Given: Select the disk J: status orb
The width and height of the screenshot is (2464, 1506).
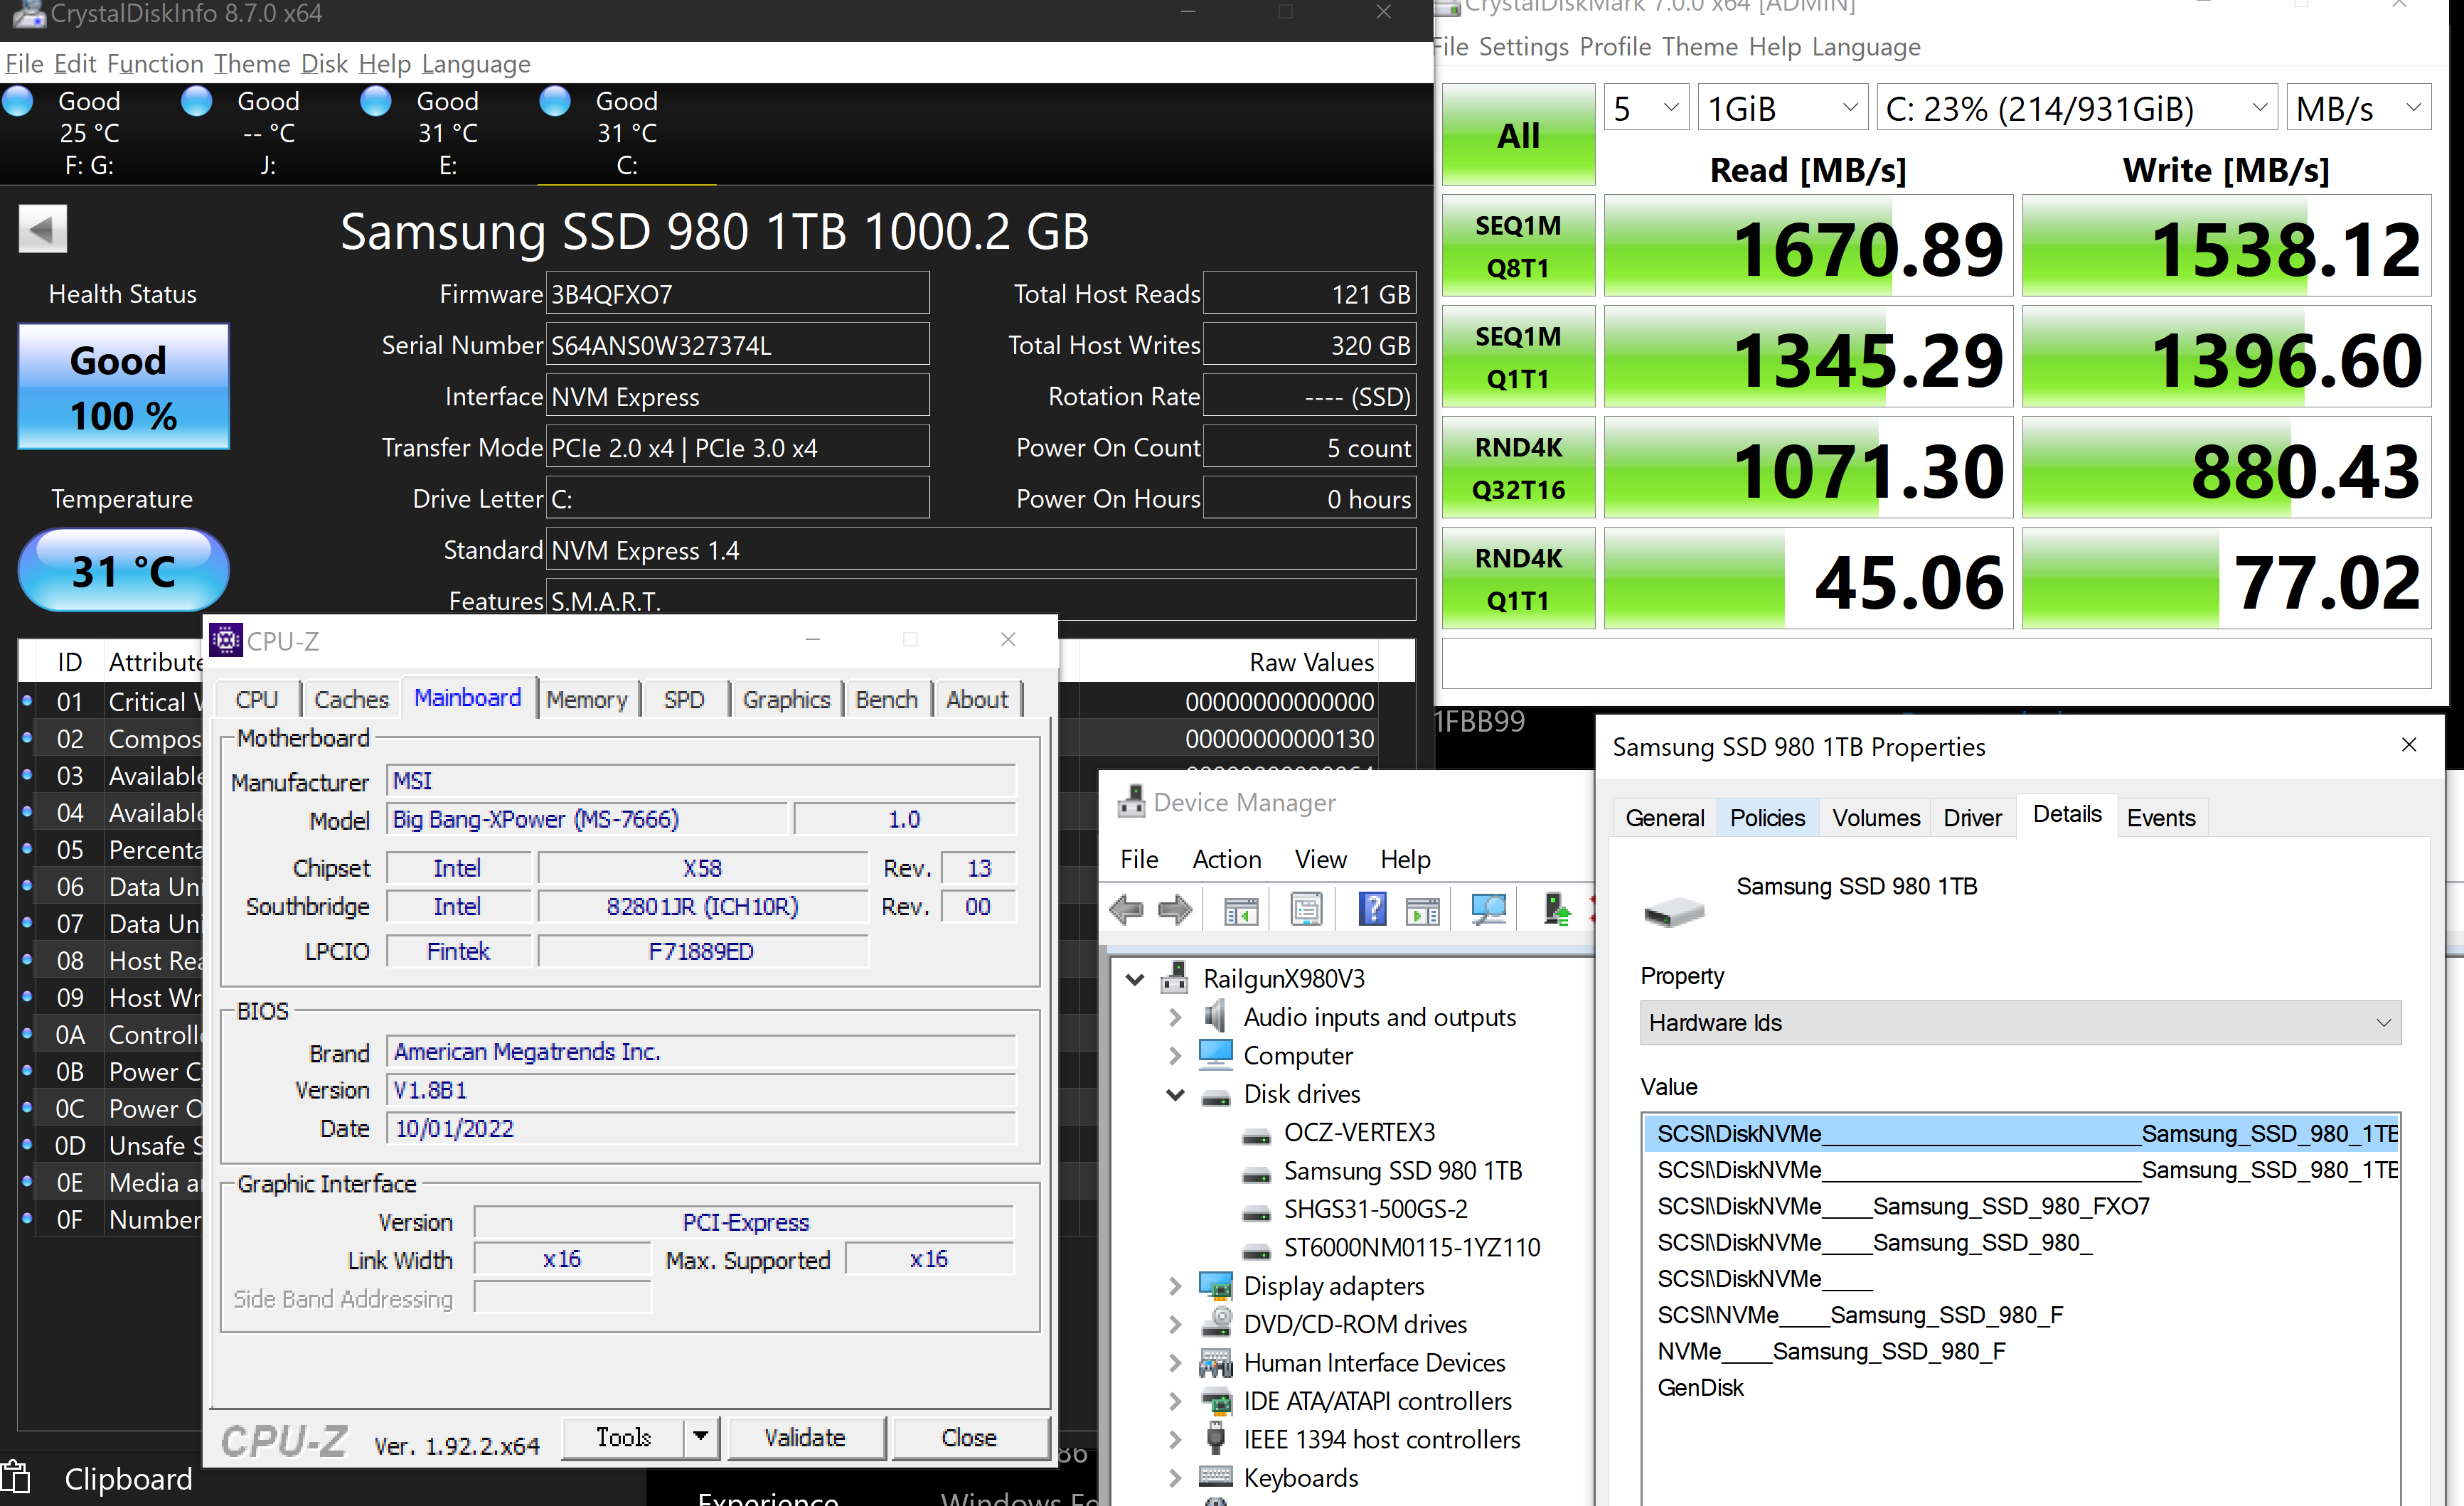Looking at the screenshot, I should coord(196,101).
